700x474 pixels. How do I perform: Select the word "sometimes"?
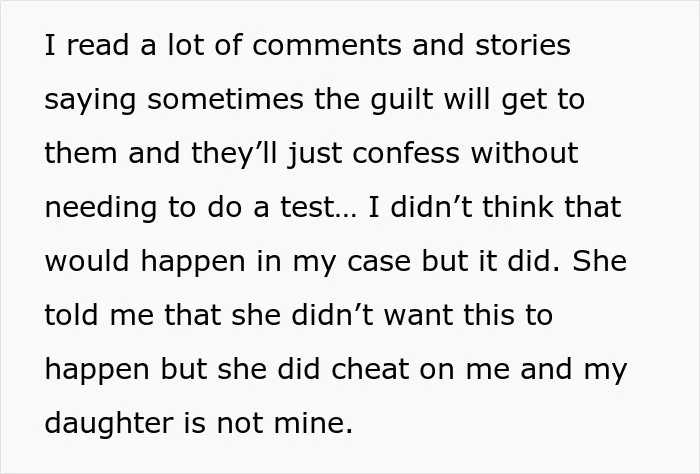click(225, 100)
